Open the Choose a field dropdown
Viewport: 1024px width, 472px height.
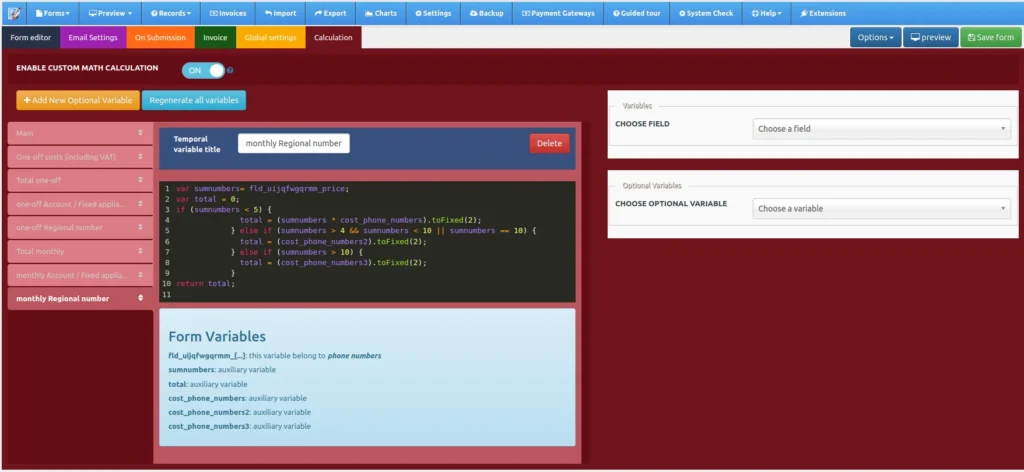coord(882,129)
